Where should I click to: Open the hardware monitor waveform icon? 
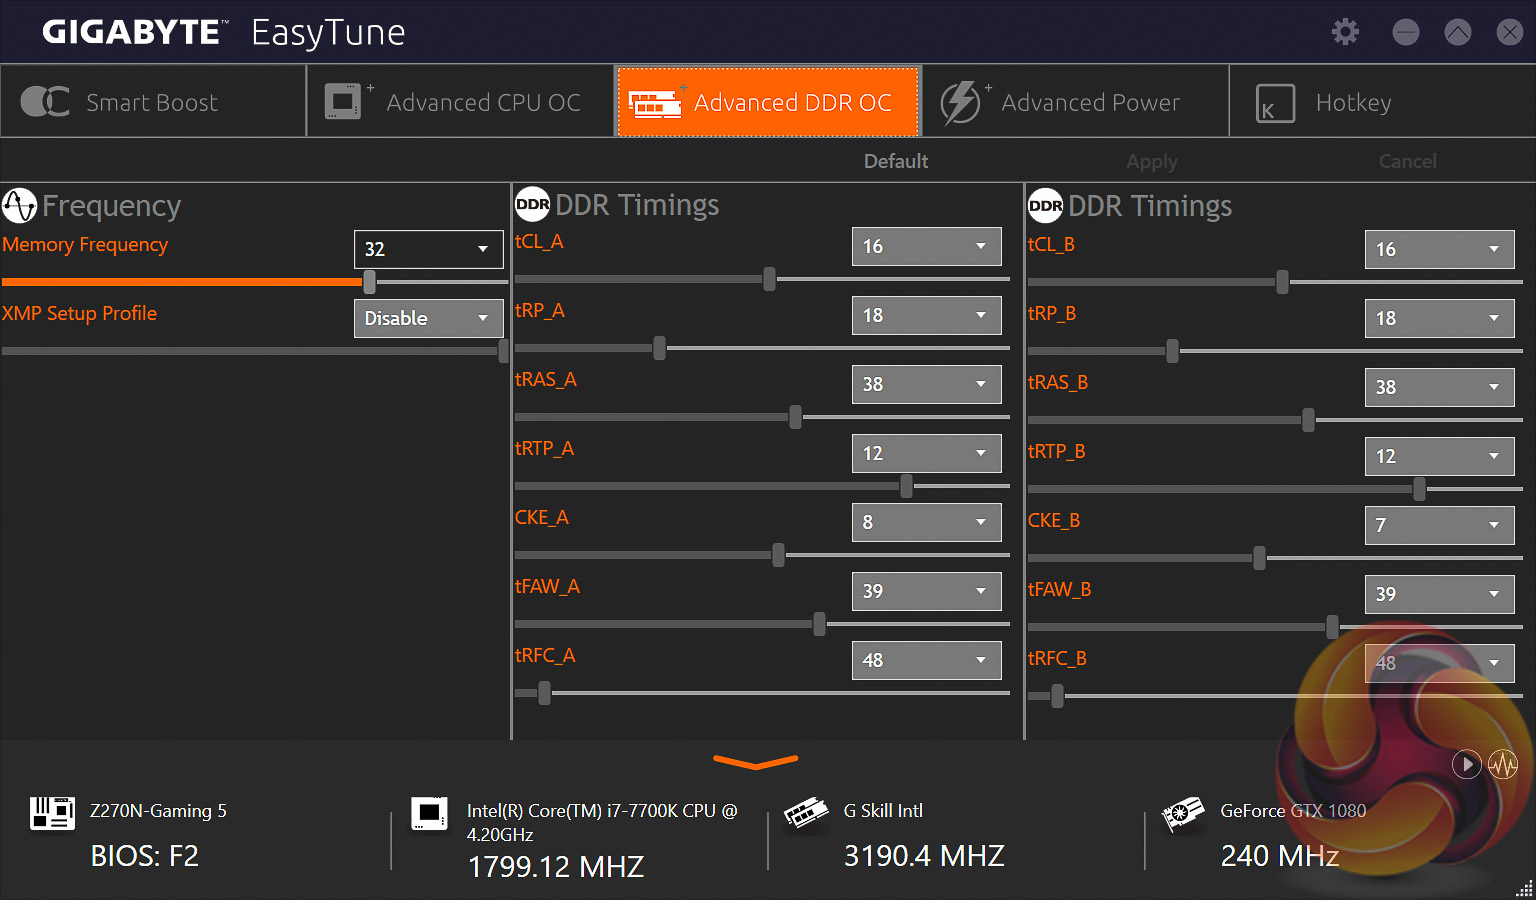pos(1503,765)
